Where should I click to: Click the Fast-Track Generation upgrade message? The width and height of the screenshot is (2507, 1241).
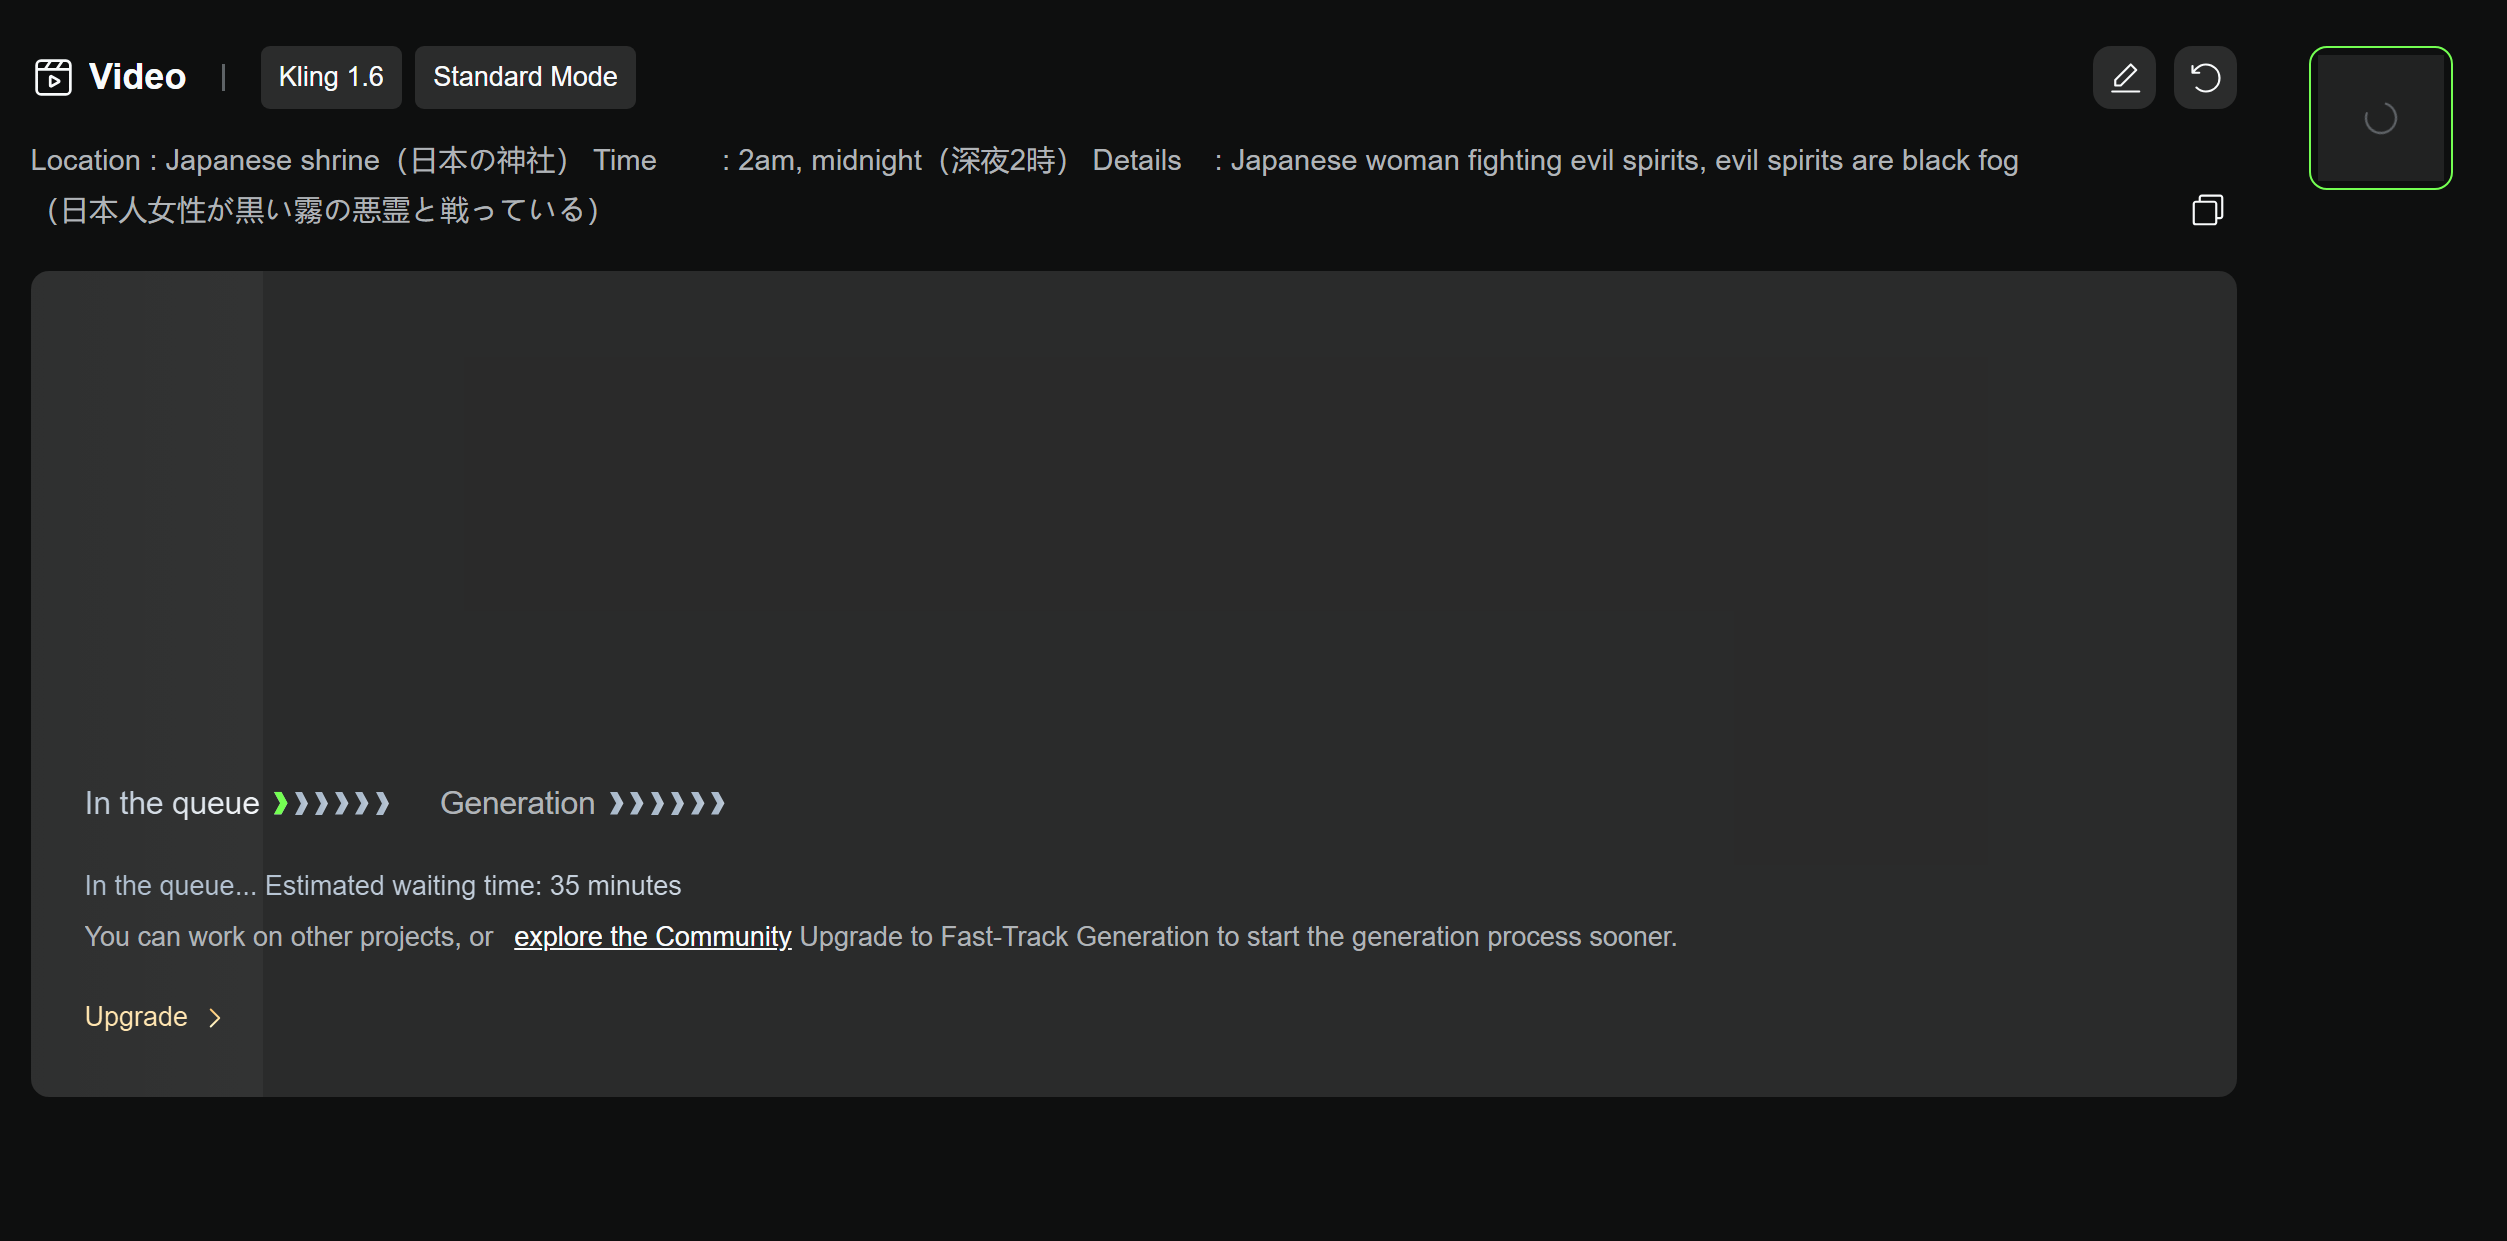[x=1238, y=937]
